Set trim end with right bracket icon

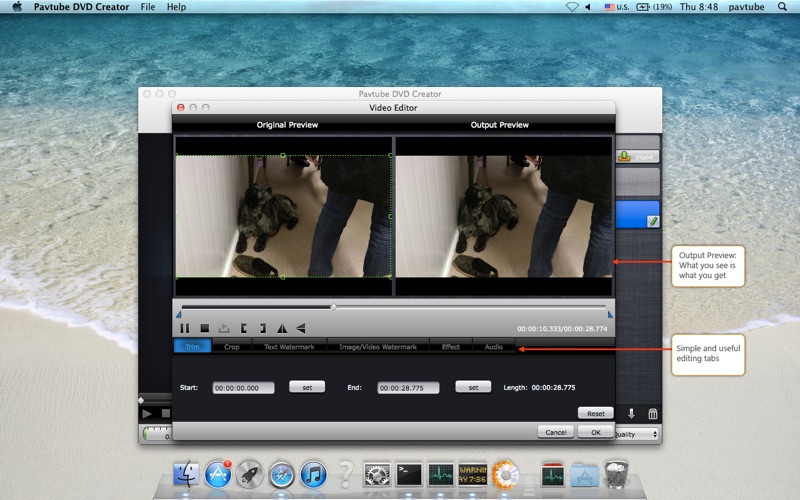point(263,329)
